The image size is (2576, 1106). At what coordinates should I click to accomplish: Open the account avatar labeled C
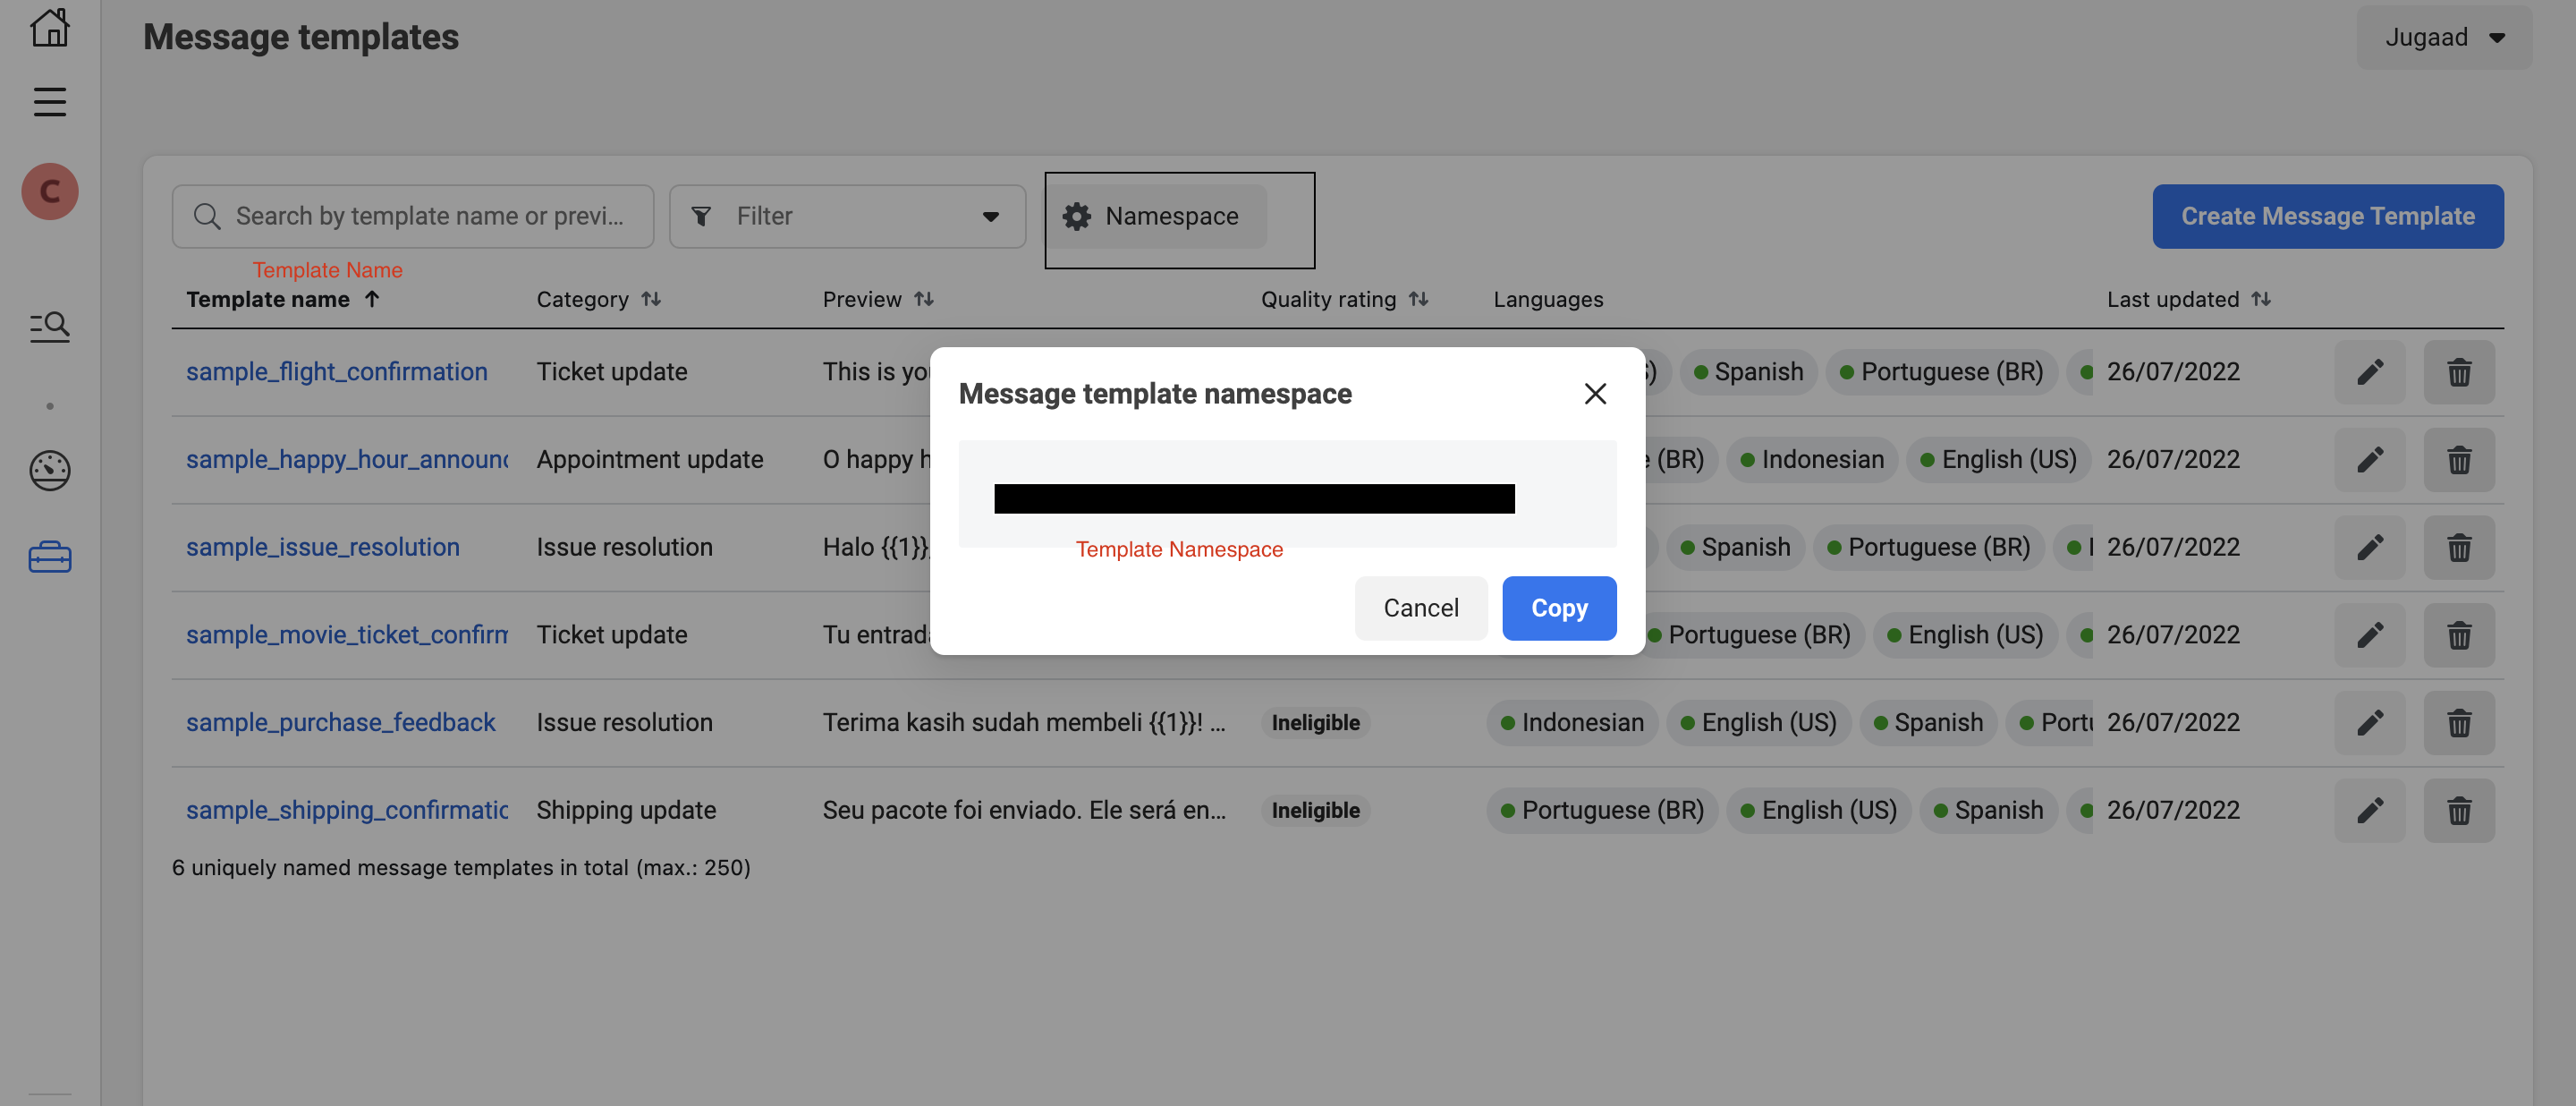pyautogui.click(x=50, y=191)
